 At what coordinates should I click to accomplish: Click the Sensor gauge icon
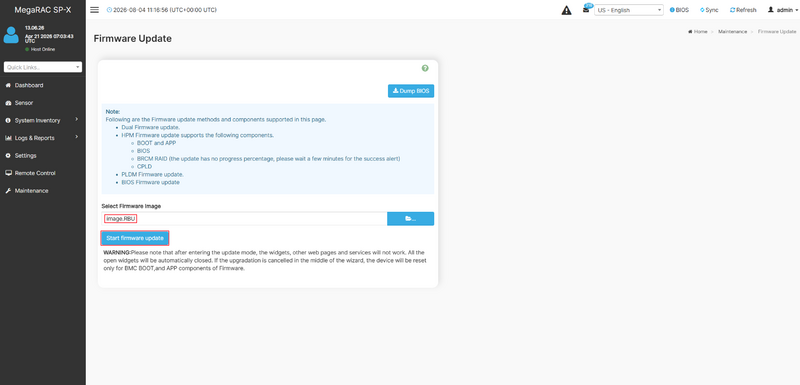8,103
